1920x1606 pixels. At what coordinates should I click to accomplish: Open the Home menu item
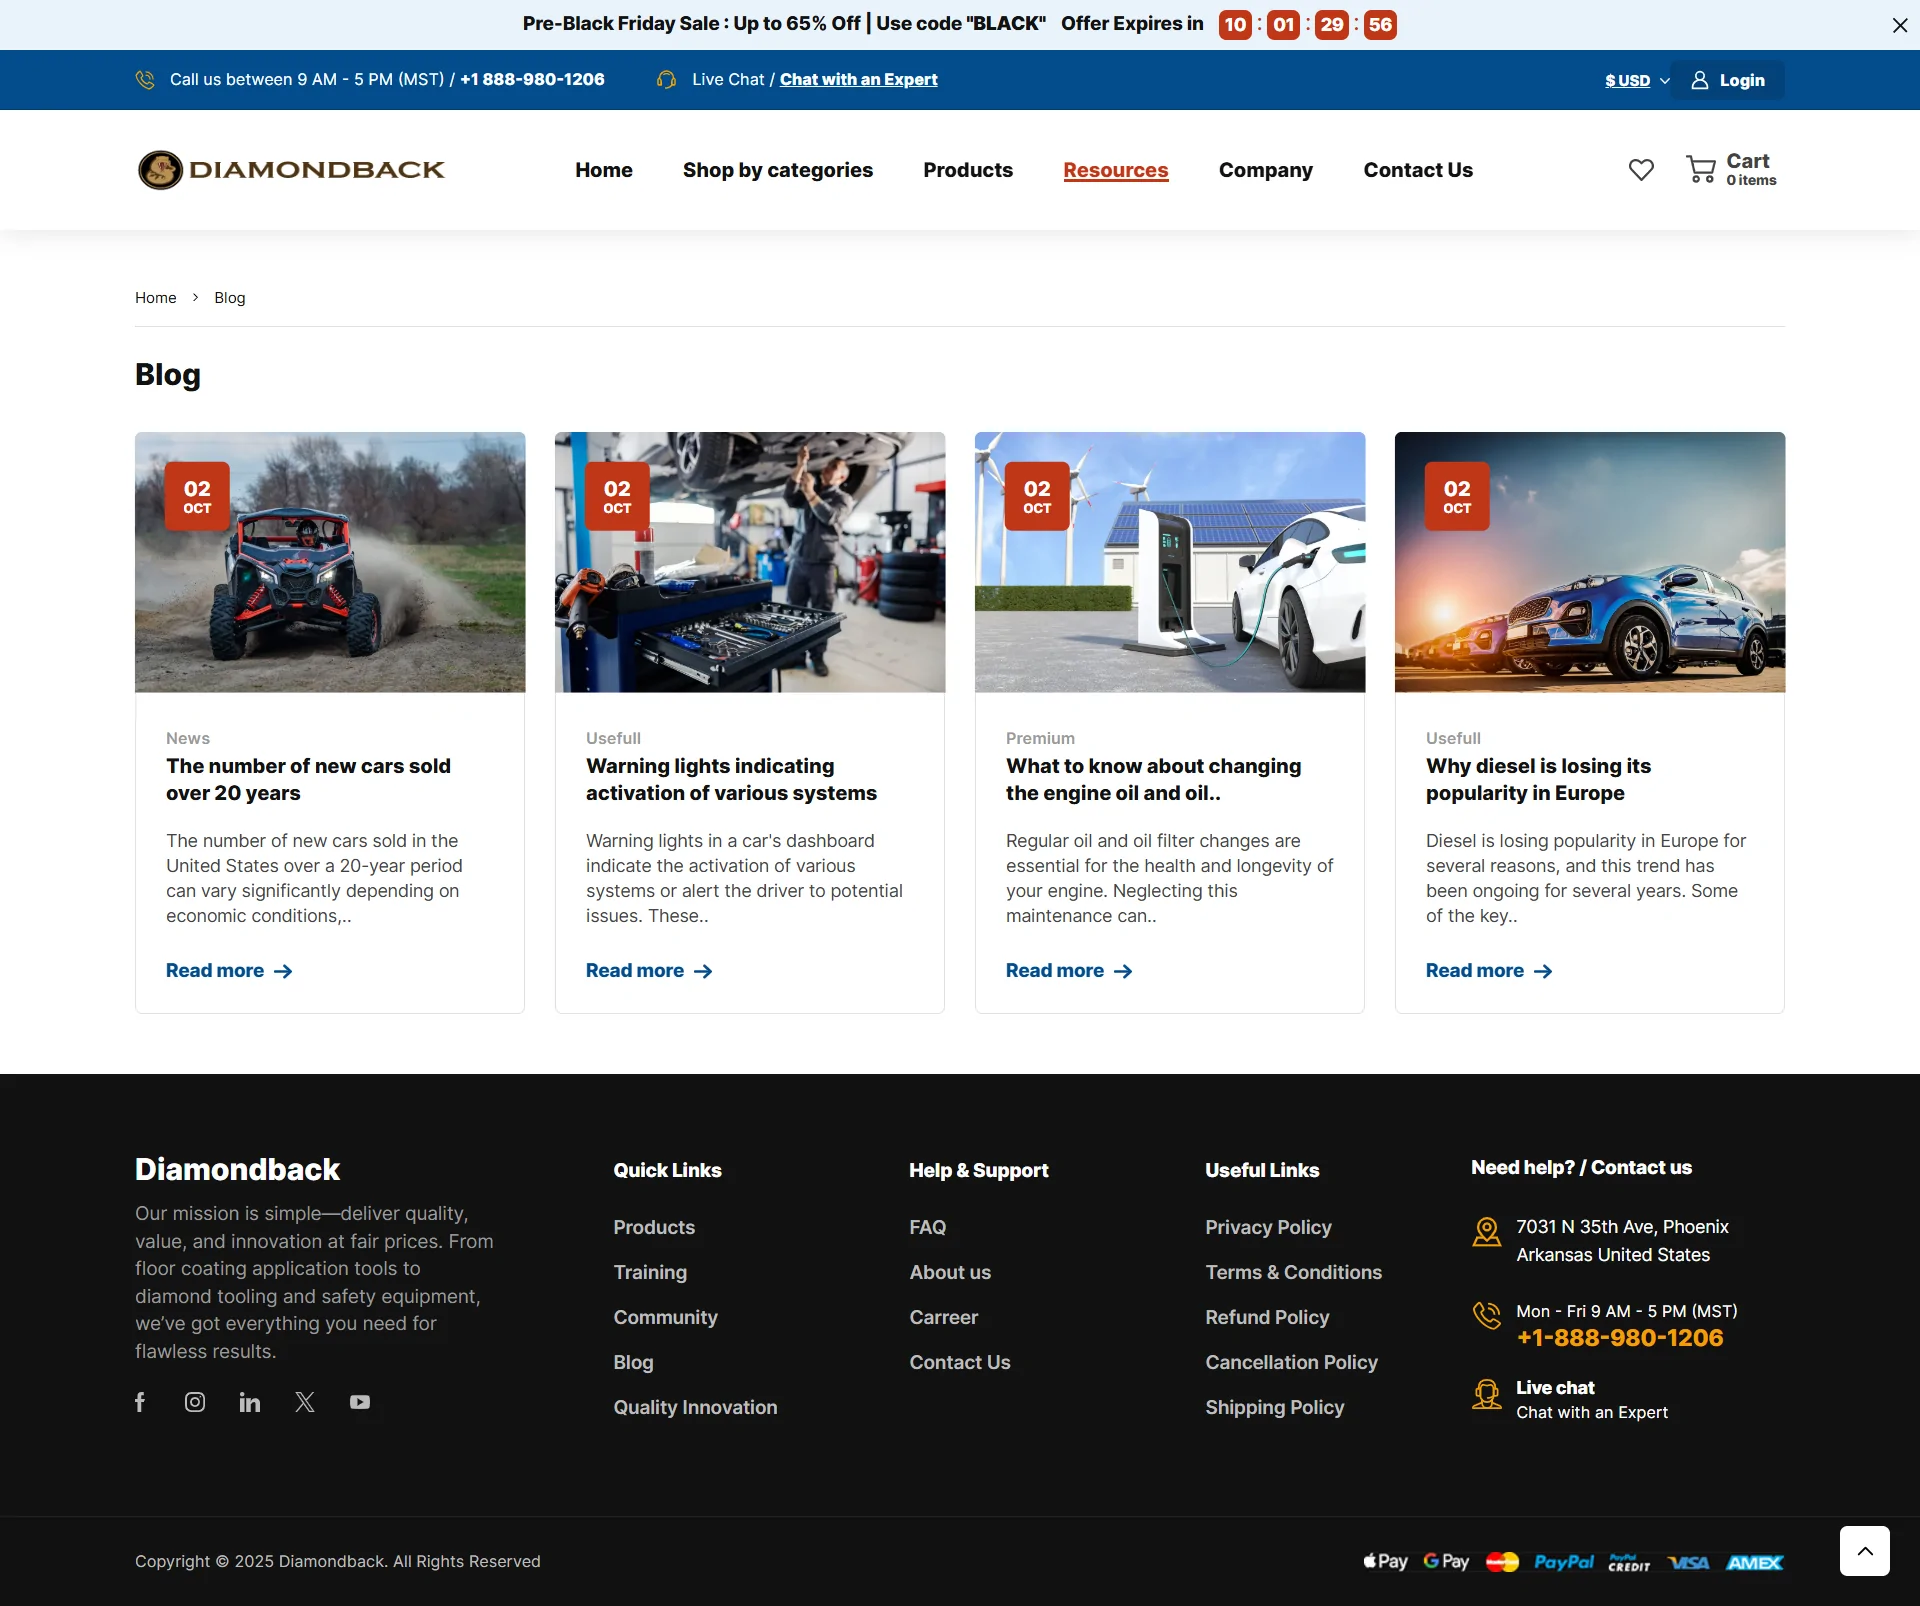(604, 170)
